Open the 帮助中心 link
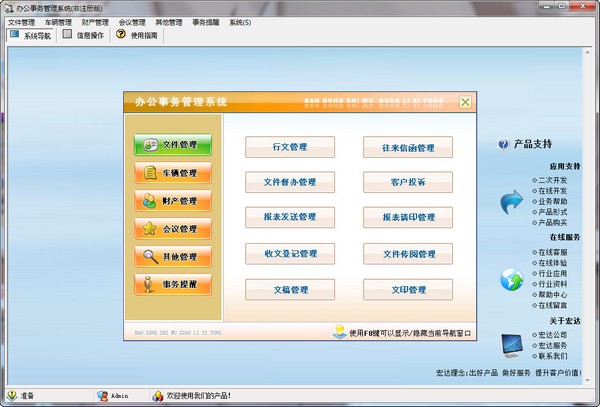Image resolution: width=600 pixels, height=407 pixels. point(553,295)
